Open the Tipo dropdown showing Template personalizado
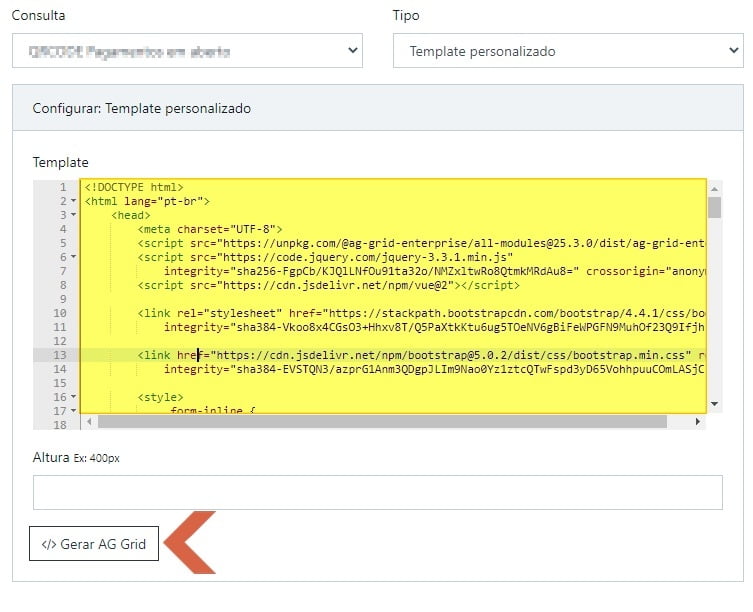Screen dimensions: 753x612 click(567, 51)
